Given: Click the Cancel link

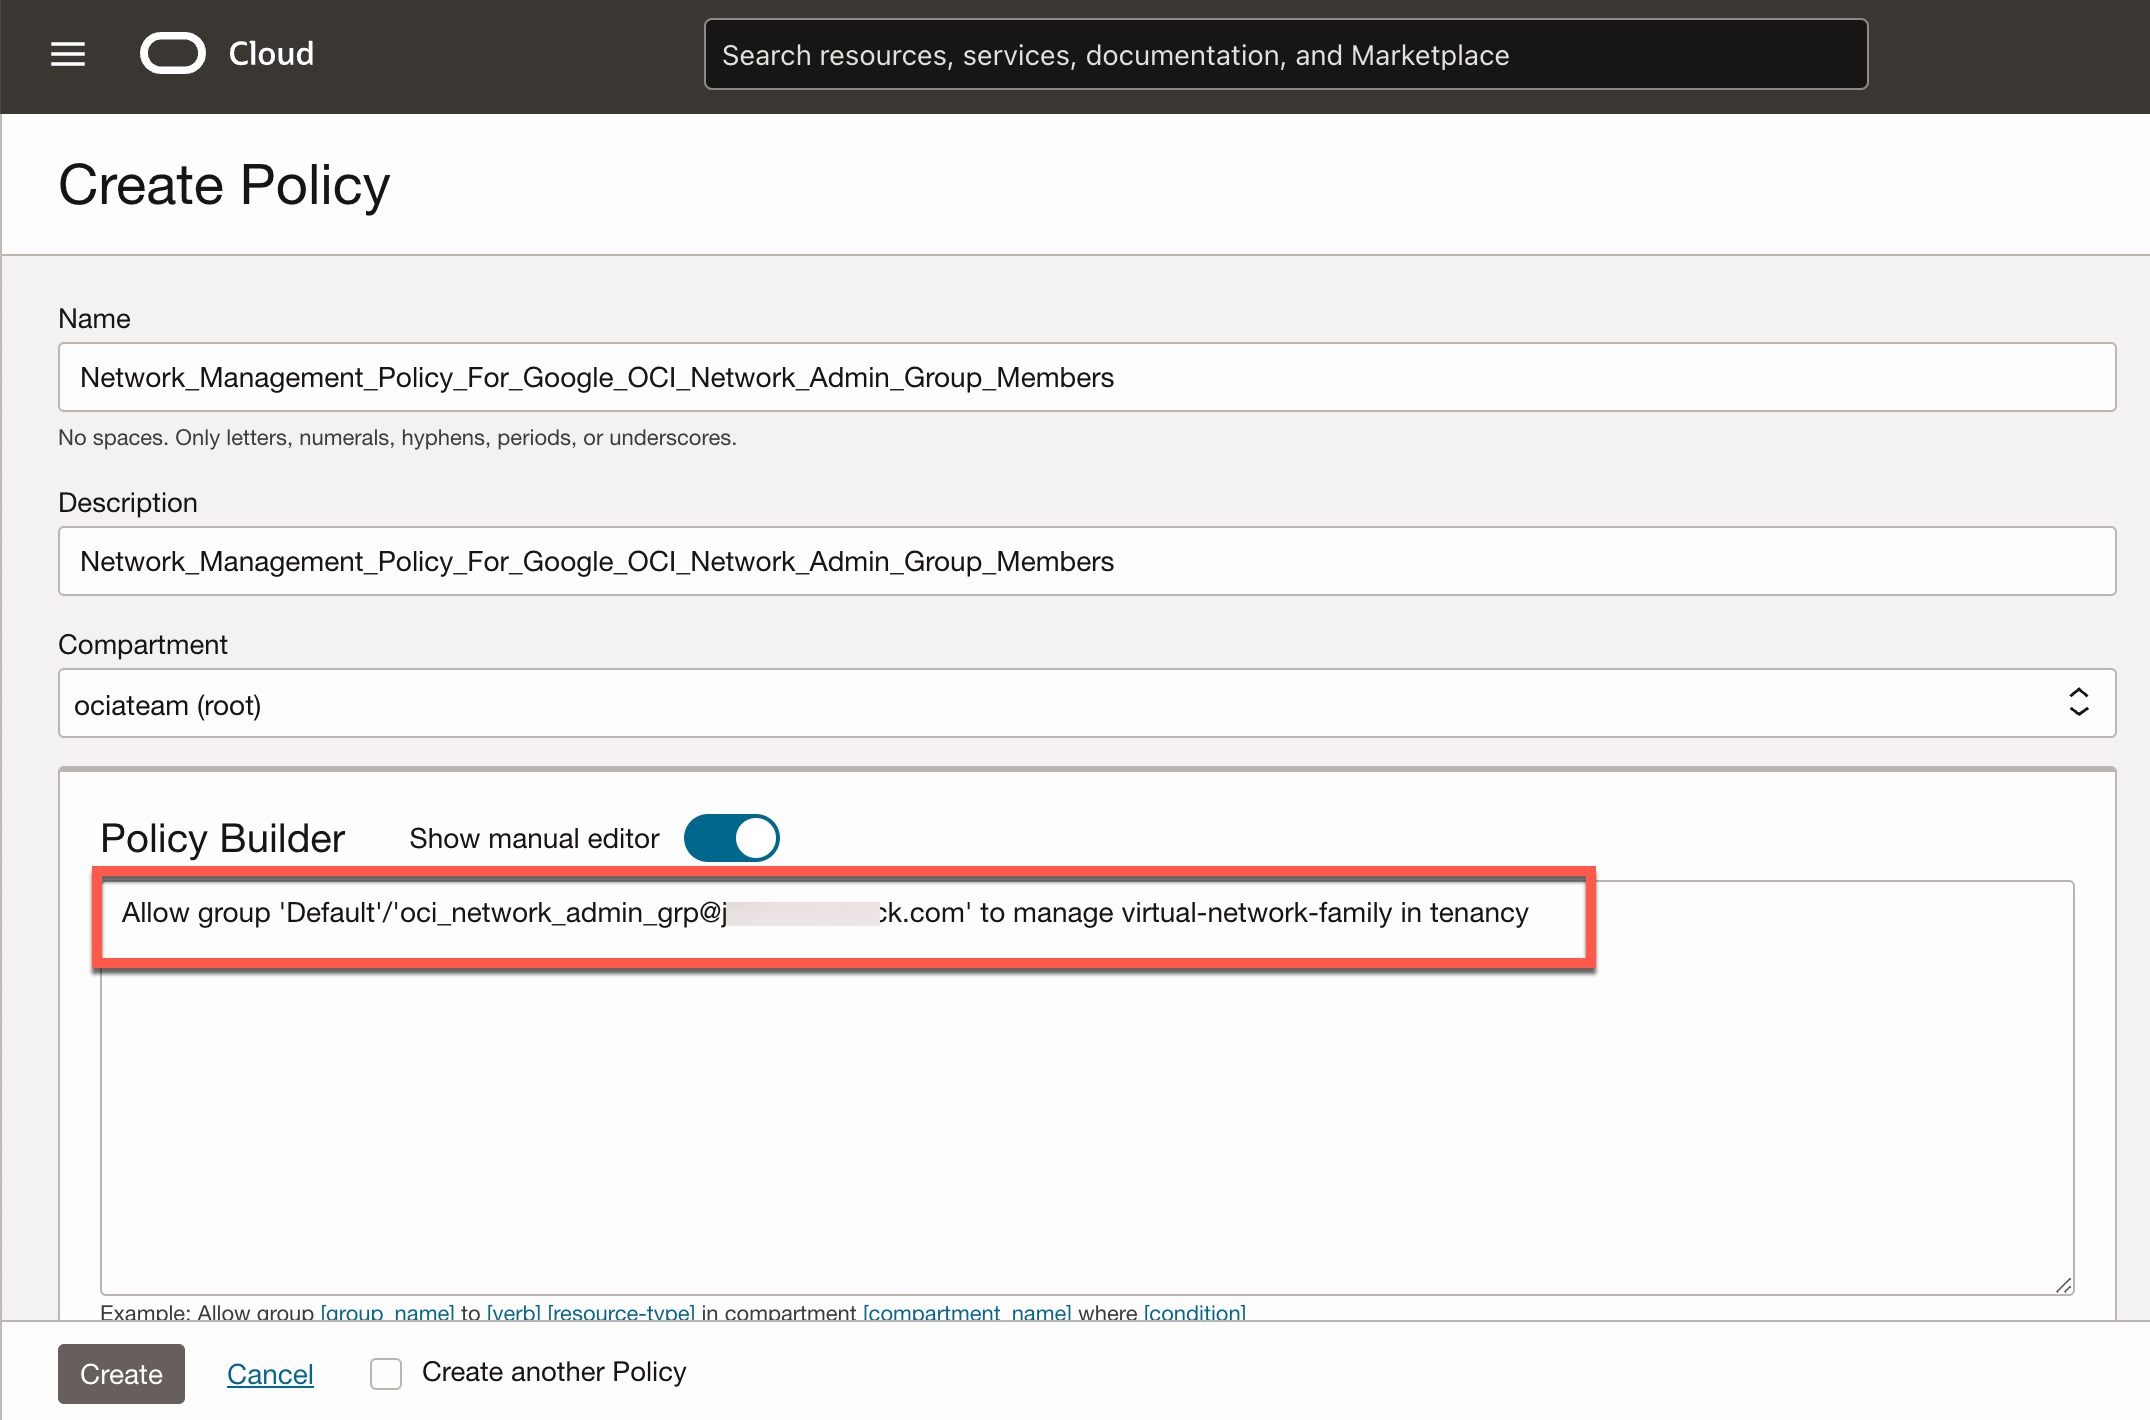Looking at the screenshot, I should tap(270, 1374).
